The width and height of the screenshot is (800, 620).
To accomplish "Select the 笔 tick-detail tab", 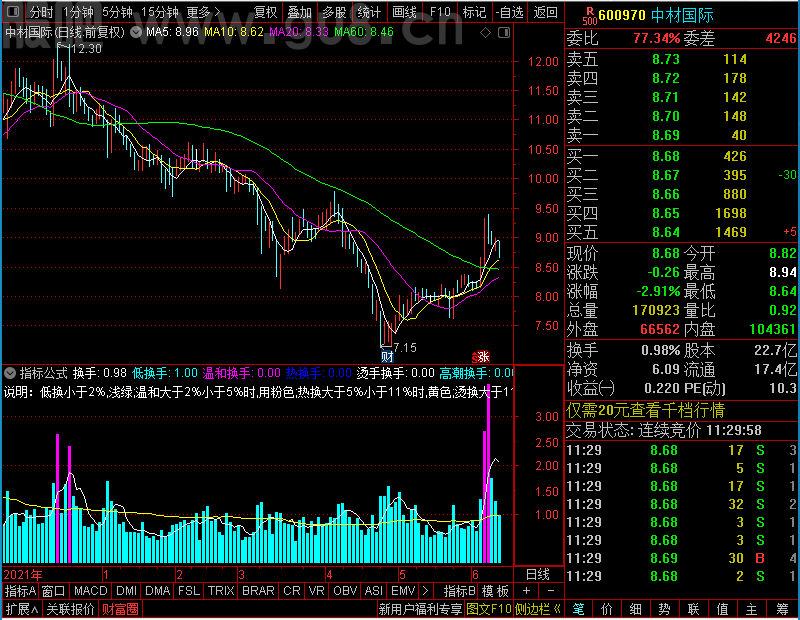I will pyautogui.click(x=578, y=609).
